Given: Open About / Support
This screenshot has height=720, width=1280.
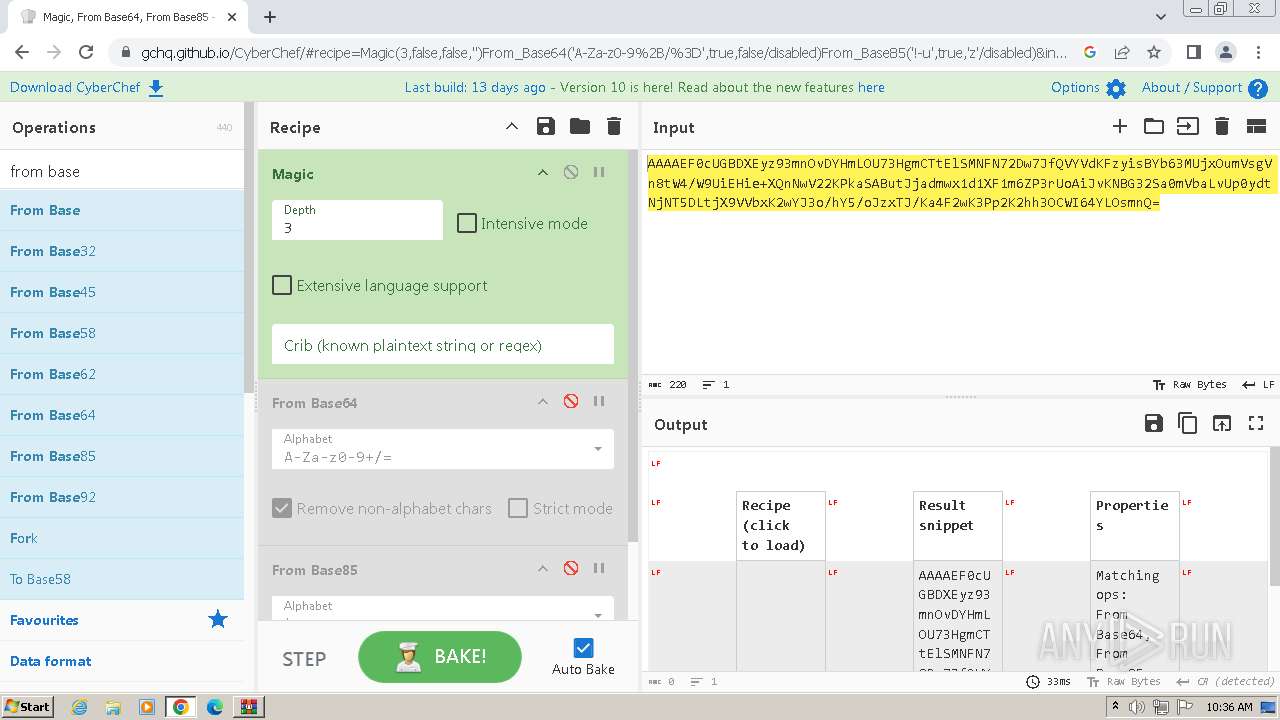Looking at the screenshot, I should [x=1205, y=87].
